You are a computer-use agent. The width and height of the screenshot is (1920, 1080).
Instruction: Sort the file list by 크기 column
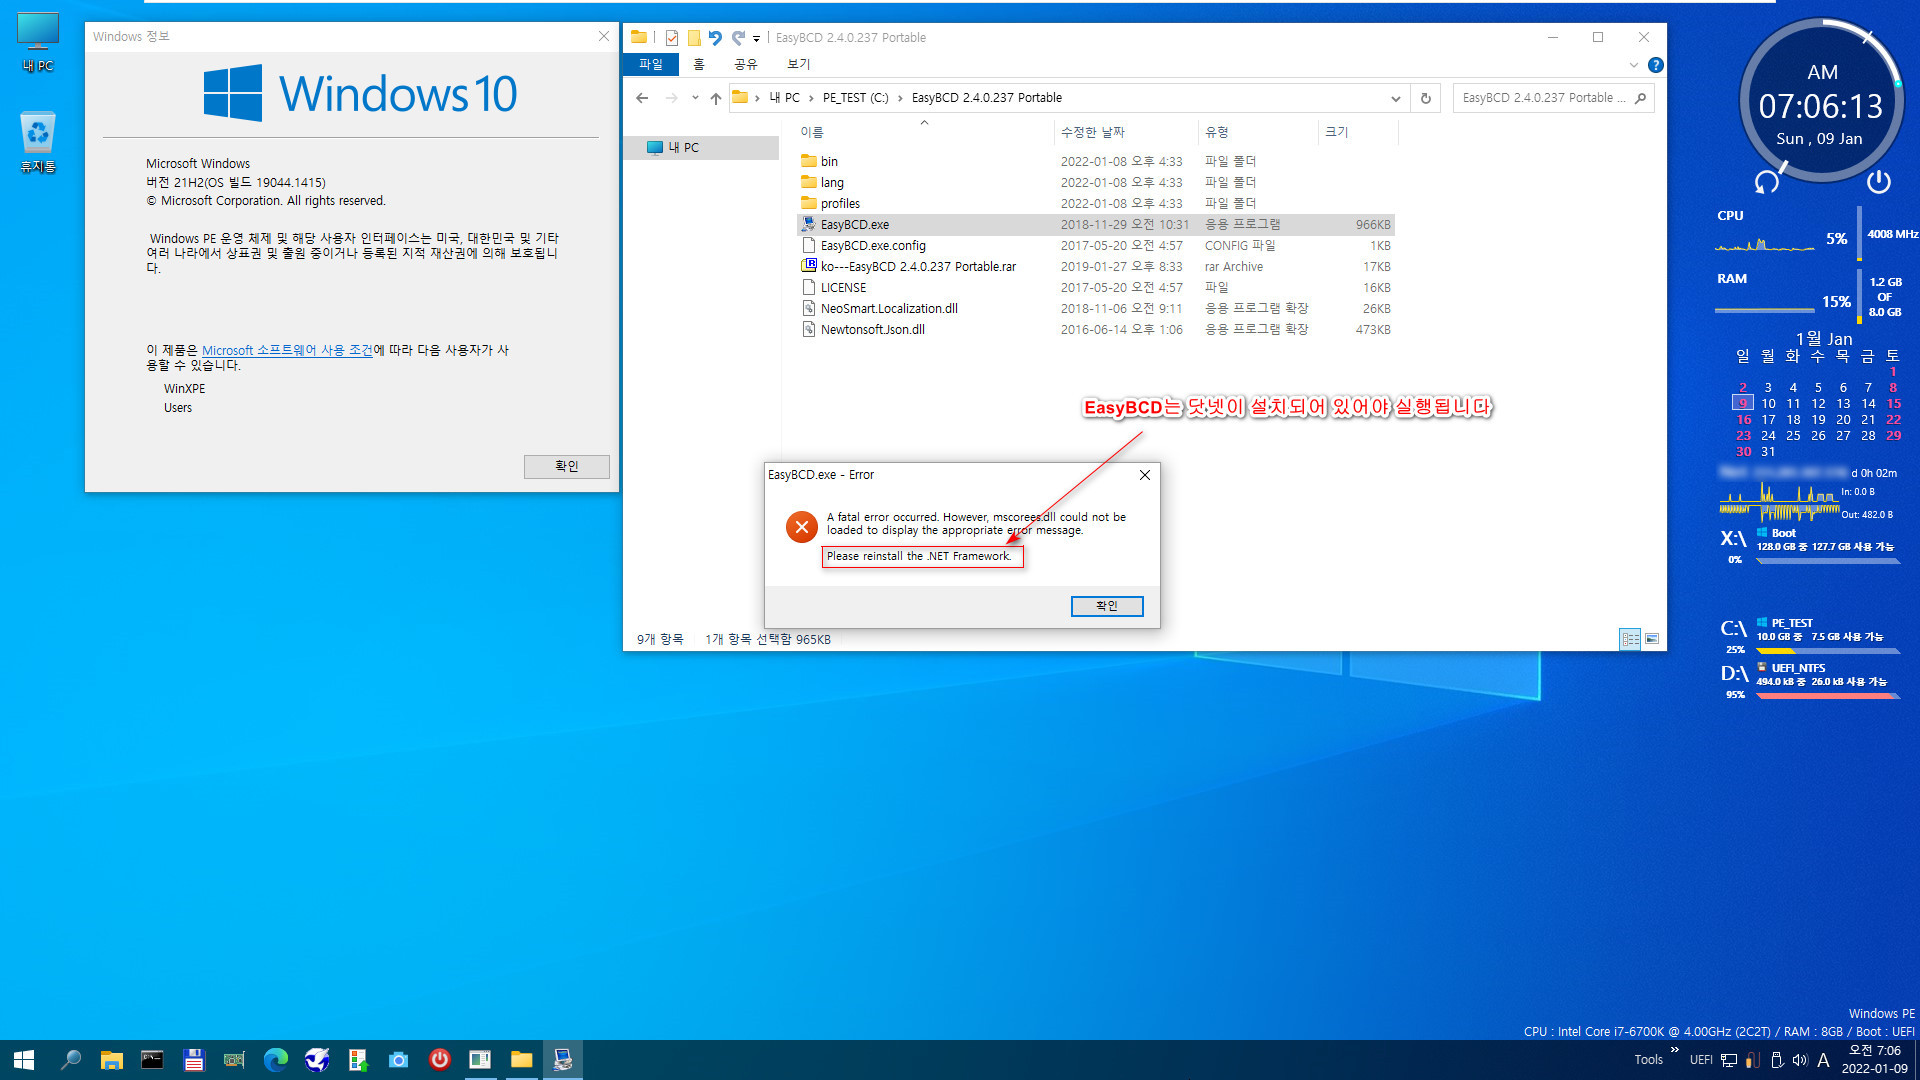pos(1357,132)
